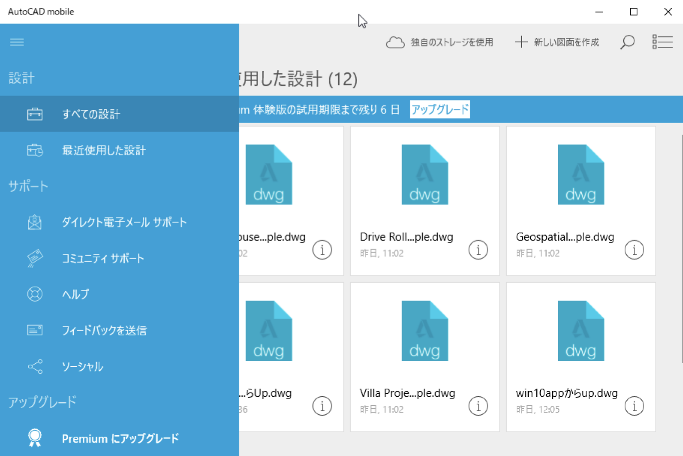Open the search magnifier
This screenshot has width=683, height=456.
click(x=627, y=42)
